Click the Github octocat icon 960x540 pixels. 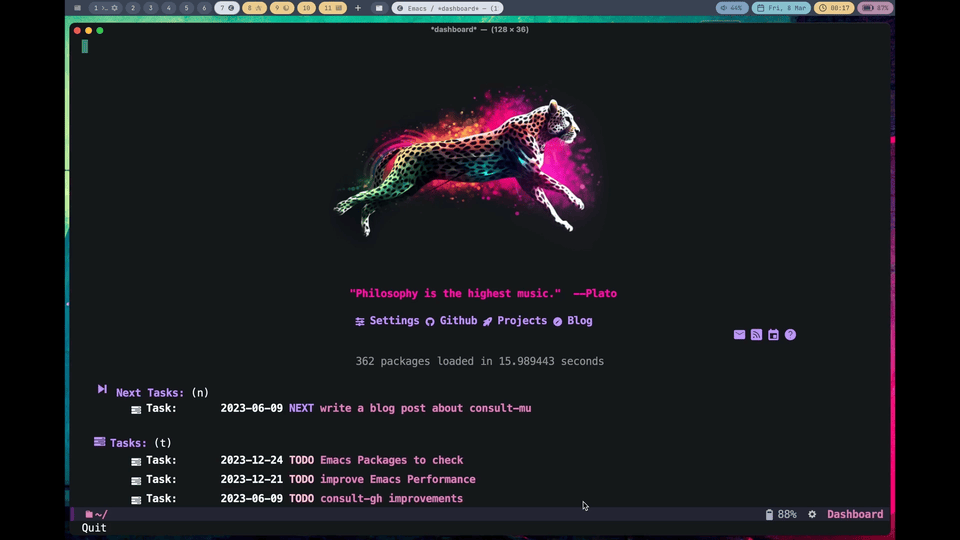(430, 321)
